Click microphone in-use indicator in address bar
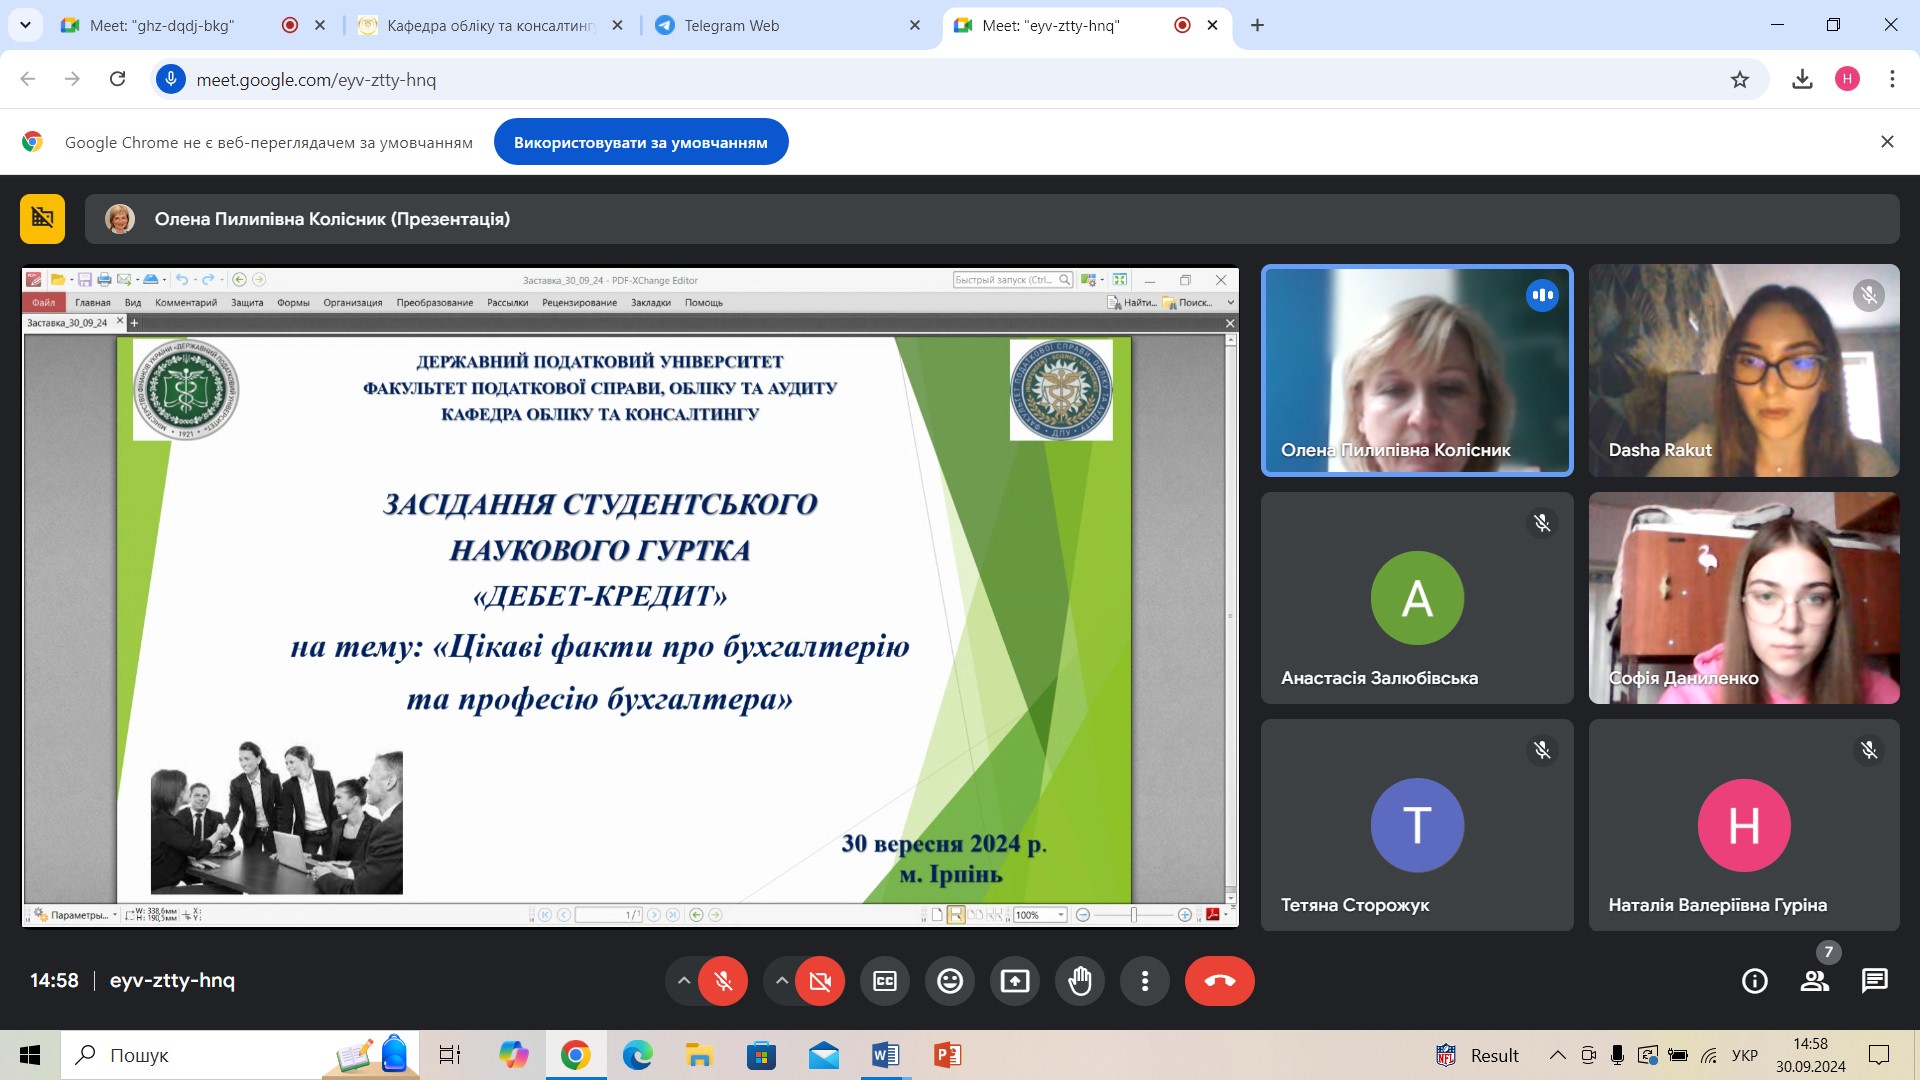1920x1080 pixels. pyautogui.click(x=171, y=79)
